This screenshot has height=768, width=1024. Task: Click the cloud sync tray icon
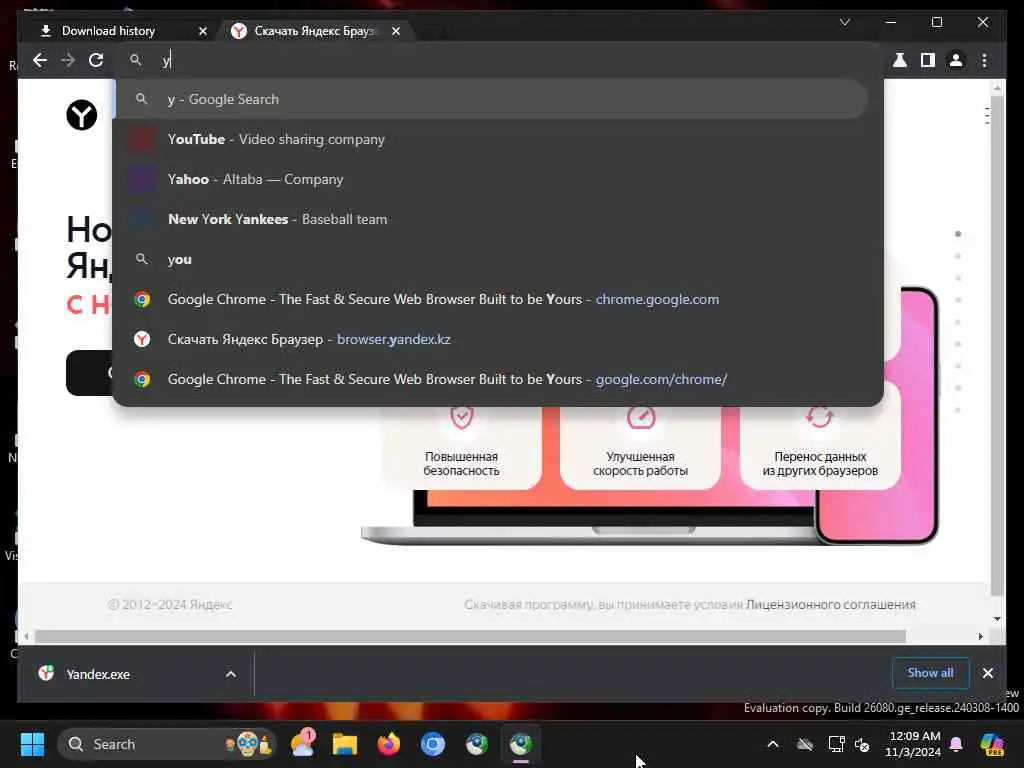pos(805,744)
